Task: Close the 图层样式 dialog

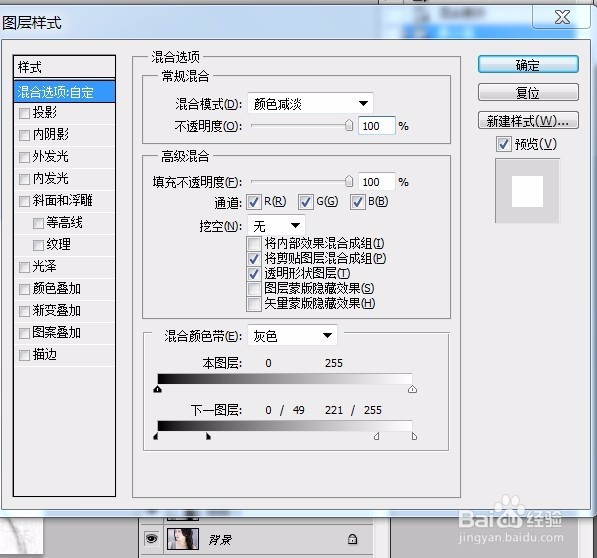Action: pyautogui.click(x=562, y=17)
